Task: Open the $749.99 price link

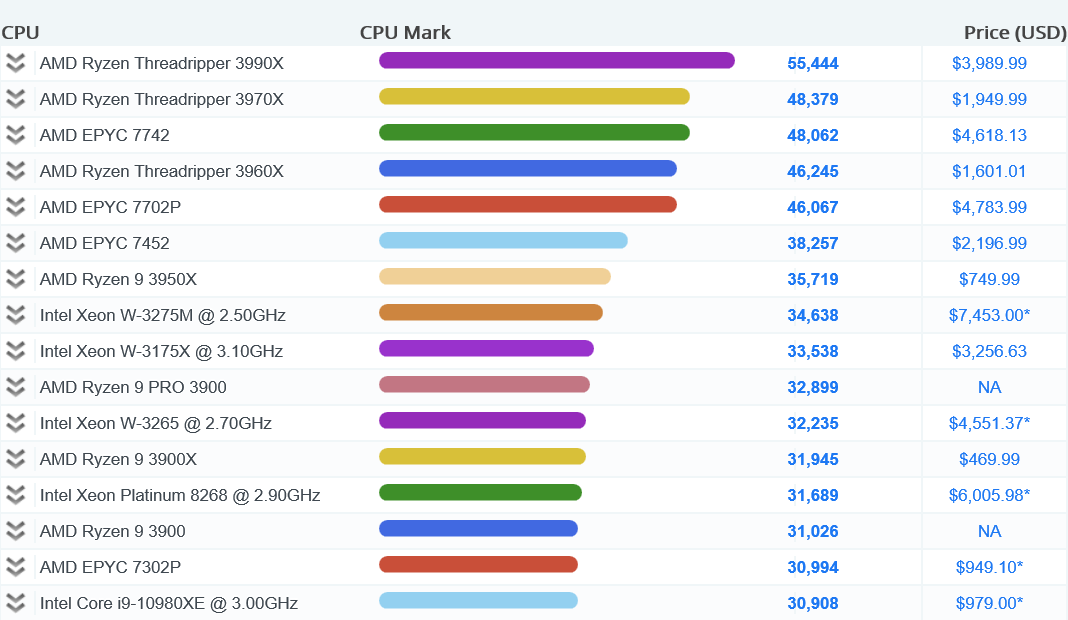Action: click(x=989, y=279)
